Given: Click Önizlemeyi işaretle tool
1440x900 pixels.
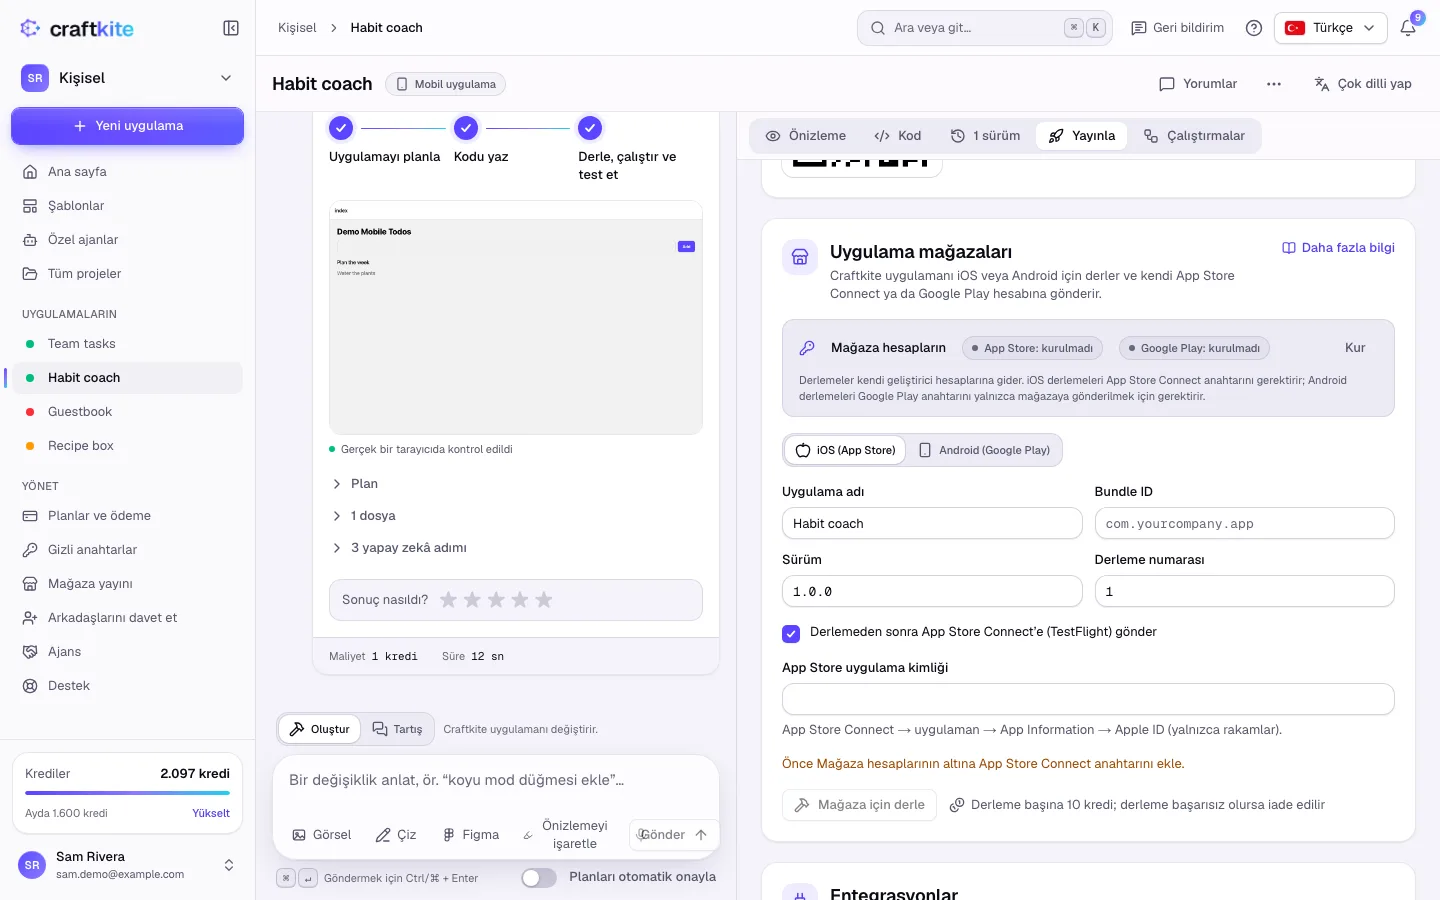Looking at the screenshot, I should point(566,835).
